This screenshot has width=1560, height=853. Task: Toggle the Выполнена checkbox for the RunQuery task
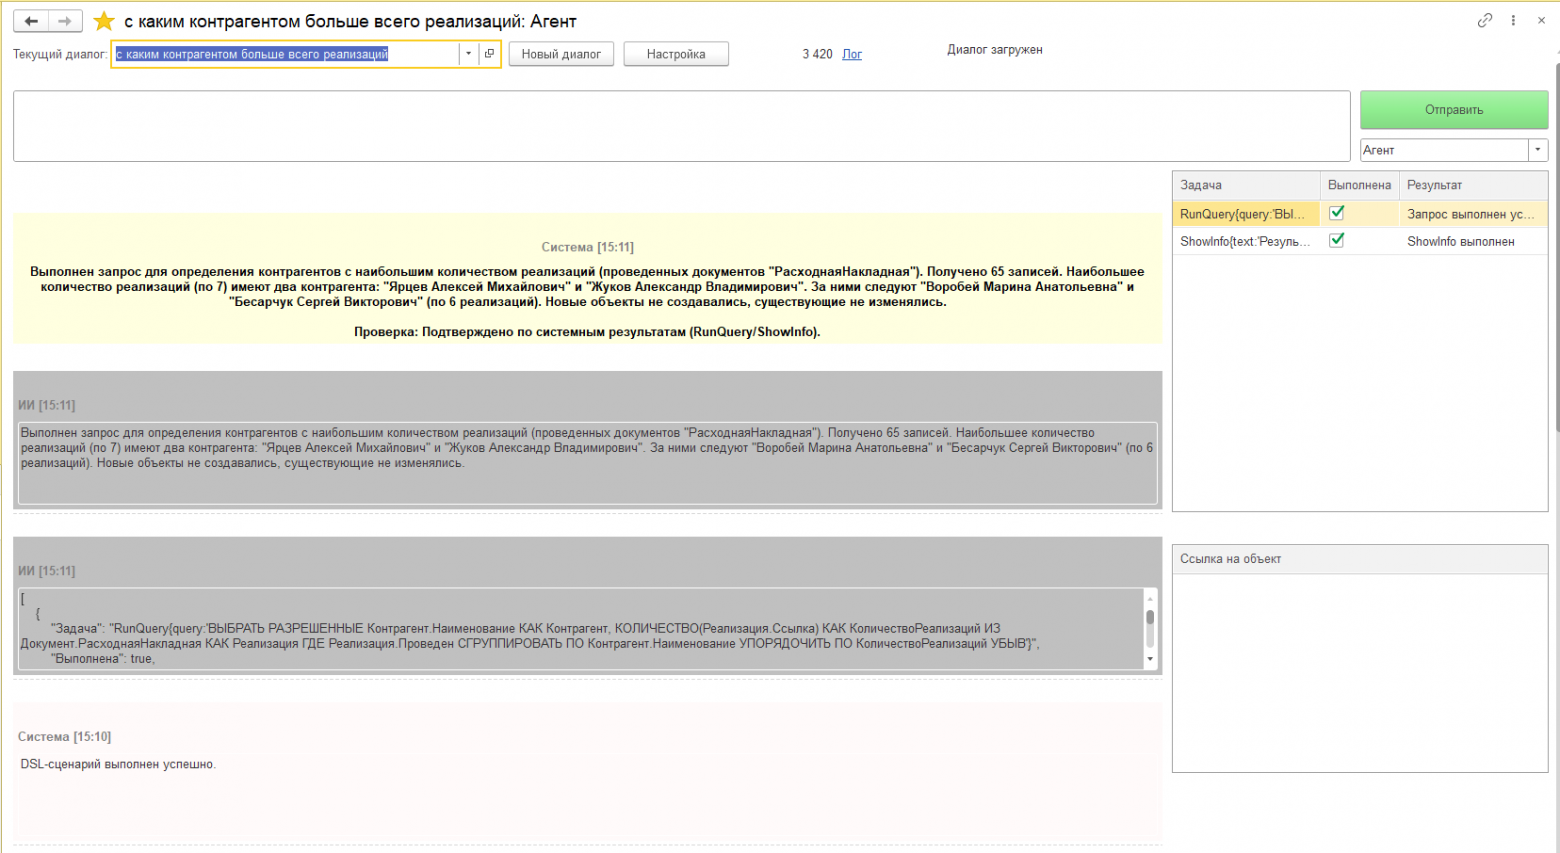pyautogui.click(x=1336, y=213)
